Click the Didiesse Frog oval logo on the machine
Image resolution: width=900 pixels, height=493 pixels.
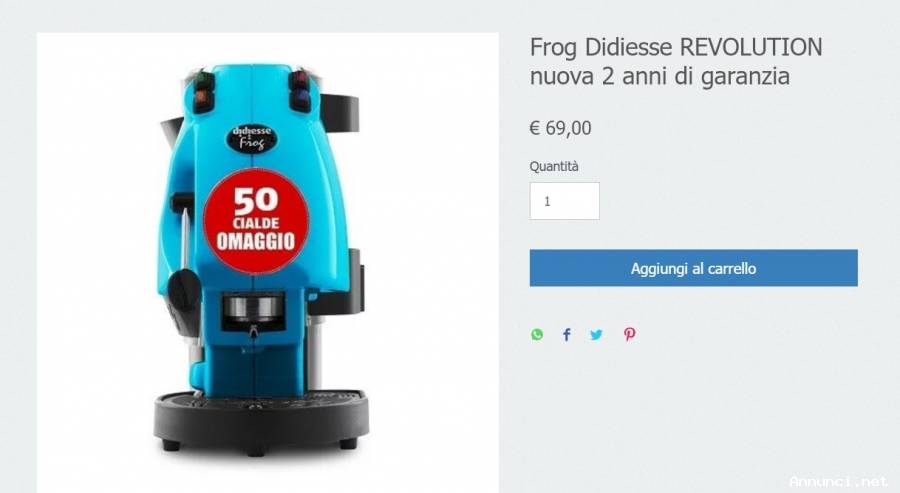coord(251,138)
